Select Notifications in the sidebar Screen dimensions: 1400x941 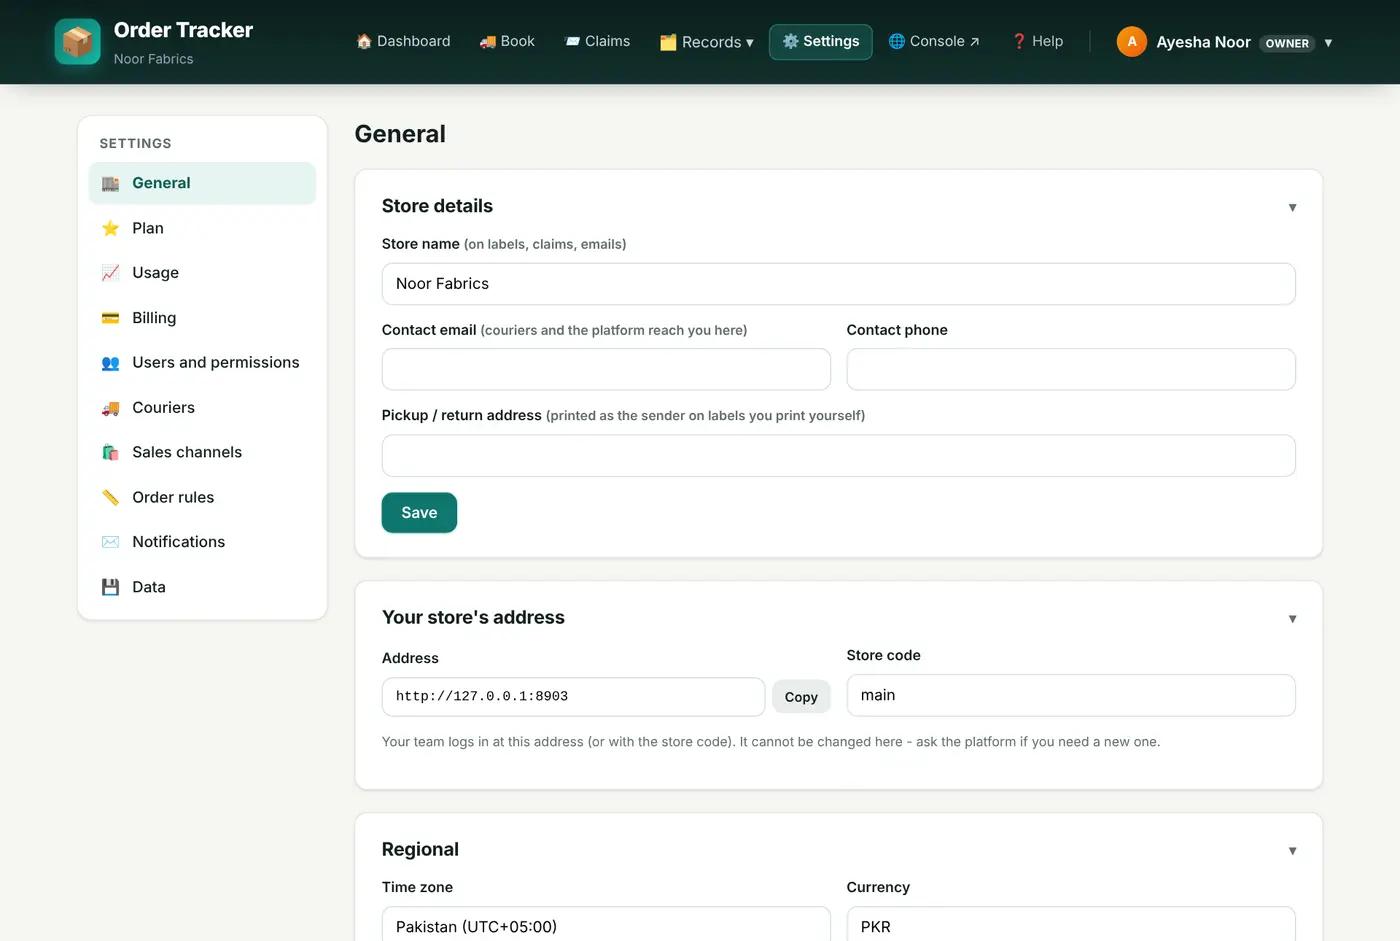pos(202,542)
